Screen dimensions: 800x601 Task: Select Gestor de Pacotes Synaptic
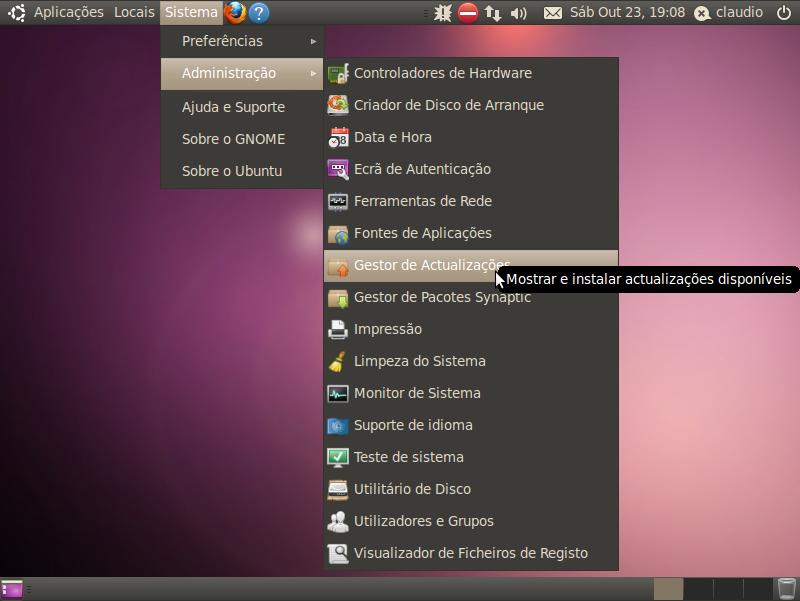[442, 298]
